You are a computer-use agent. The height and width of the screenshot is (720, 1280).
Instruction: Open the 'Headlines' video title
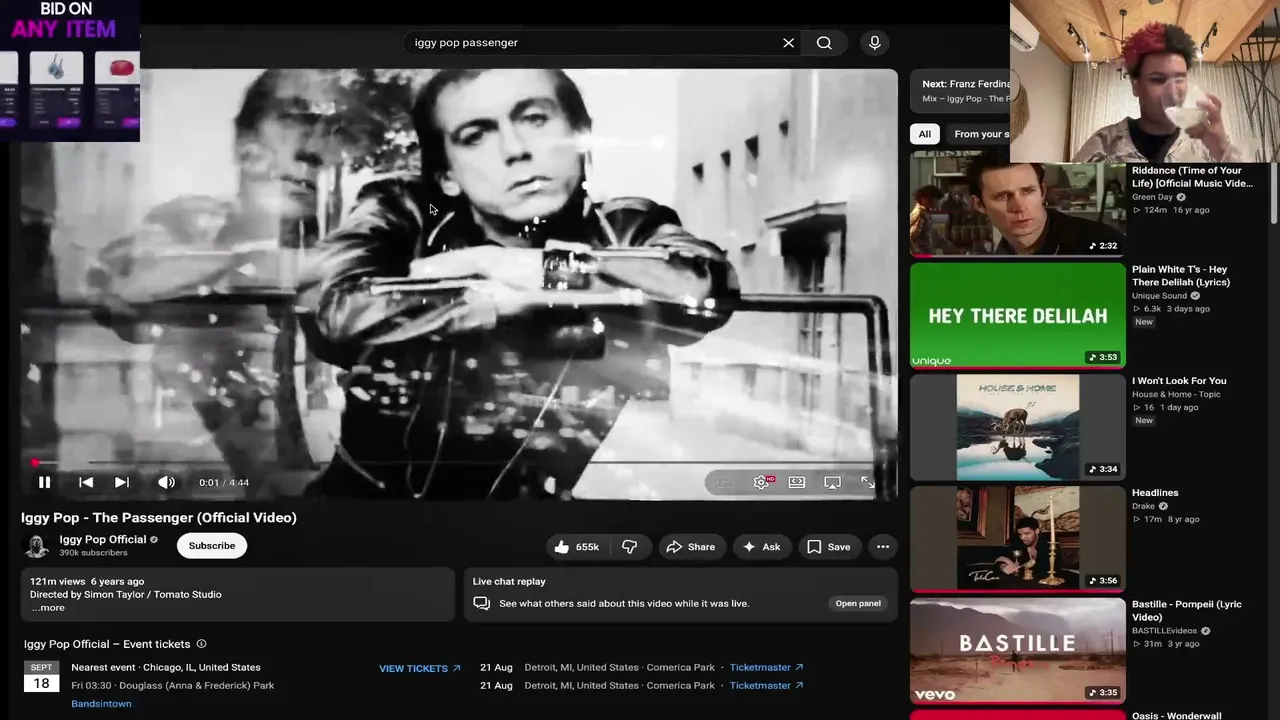pyautogui.click(x=1155, y=493)
